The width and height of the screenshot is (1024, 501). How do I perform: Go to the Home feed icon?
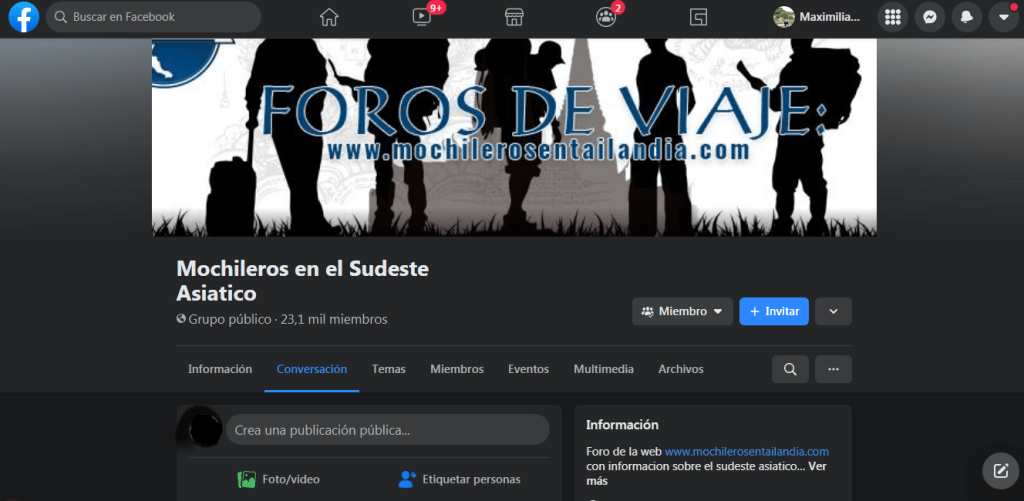[328, 17]
